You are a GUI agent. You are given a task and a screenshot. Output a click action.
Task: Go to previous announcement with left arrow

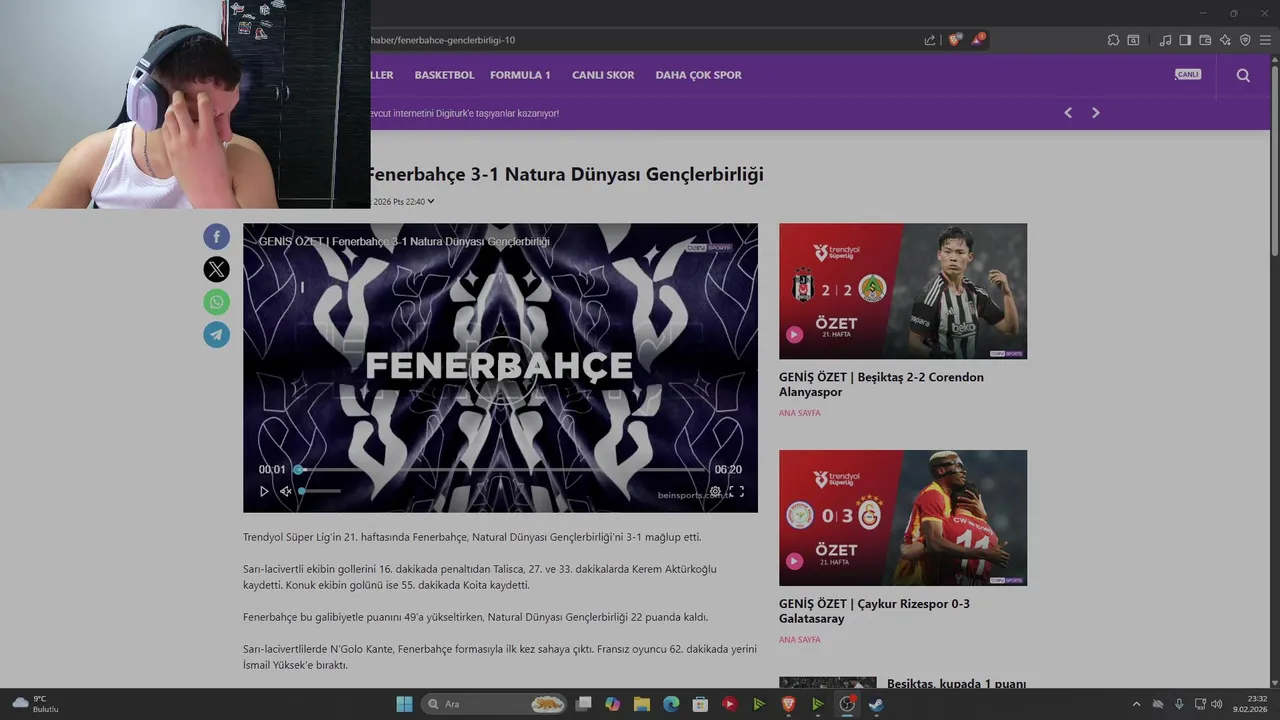coord(1068,113)
